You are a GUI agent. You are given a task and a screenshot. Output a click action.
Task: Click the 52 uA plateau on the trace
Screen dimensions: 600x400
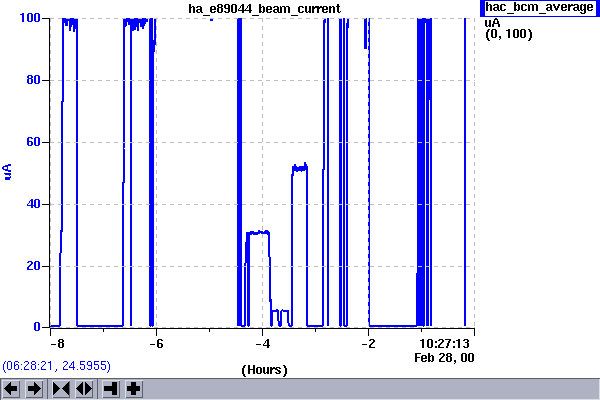point(299,167)
